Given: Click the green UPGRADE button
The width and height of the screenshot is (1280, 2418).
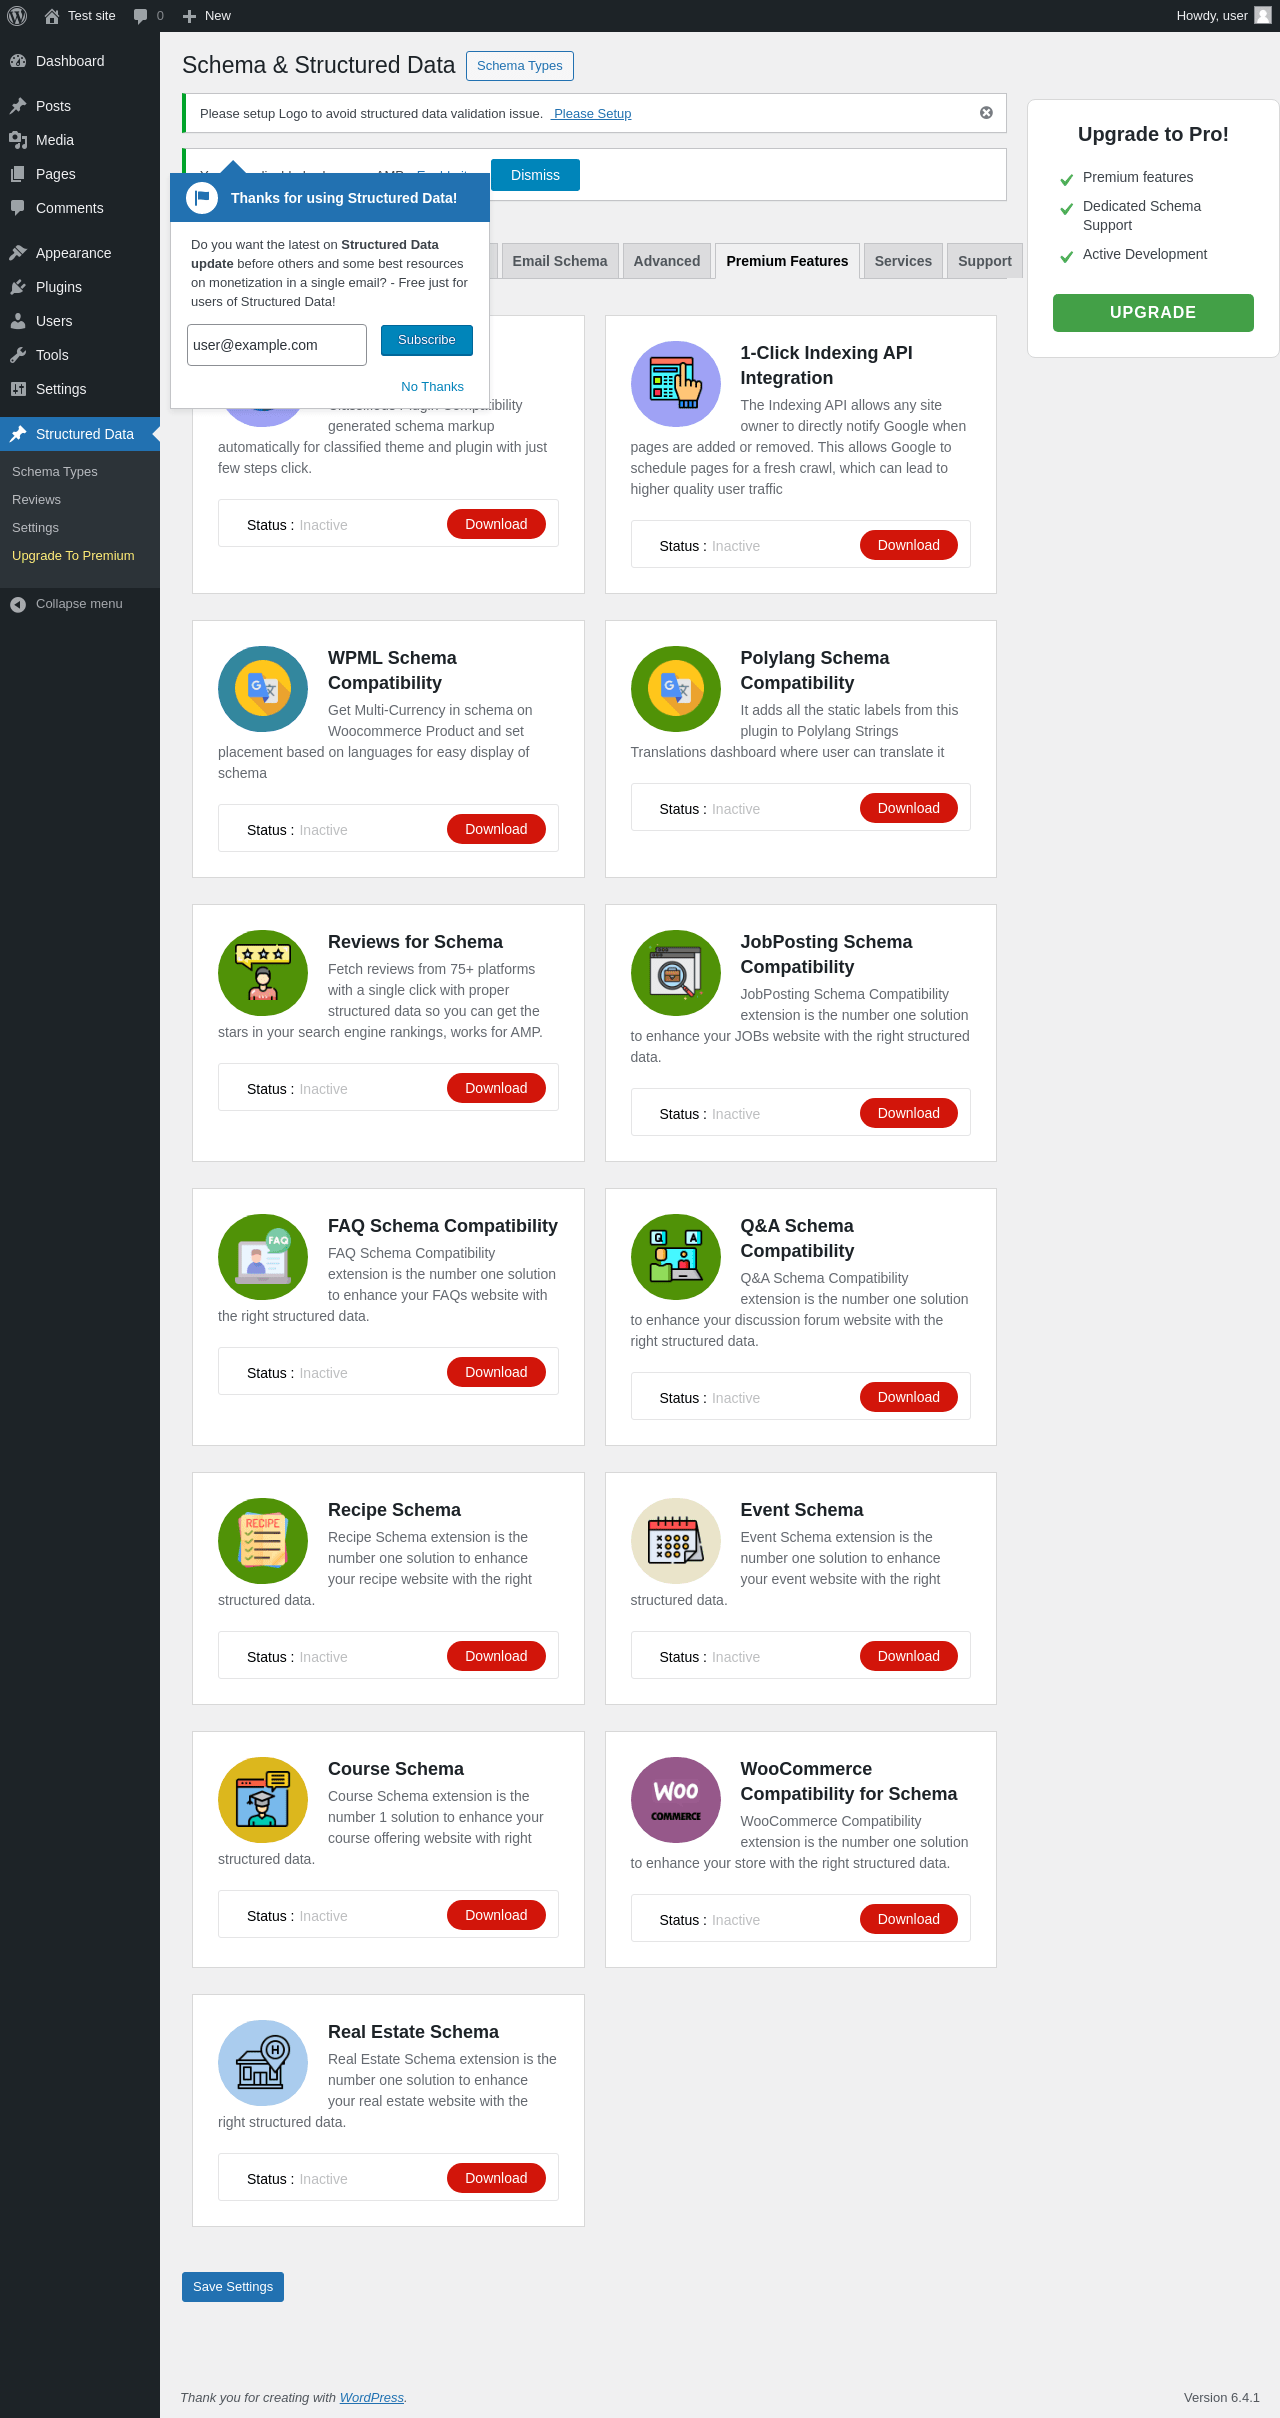Looking at the screenshot, I should pyautogui.click(x=1153, y=313).
